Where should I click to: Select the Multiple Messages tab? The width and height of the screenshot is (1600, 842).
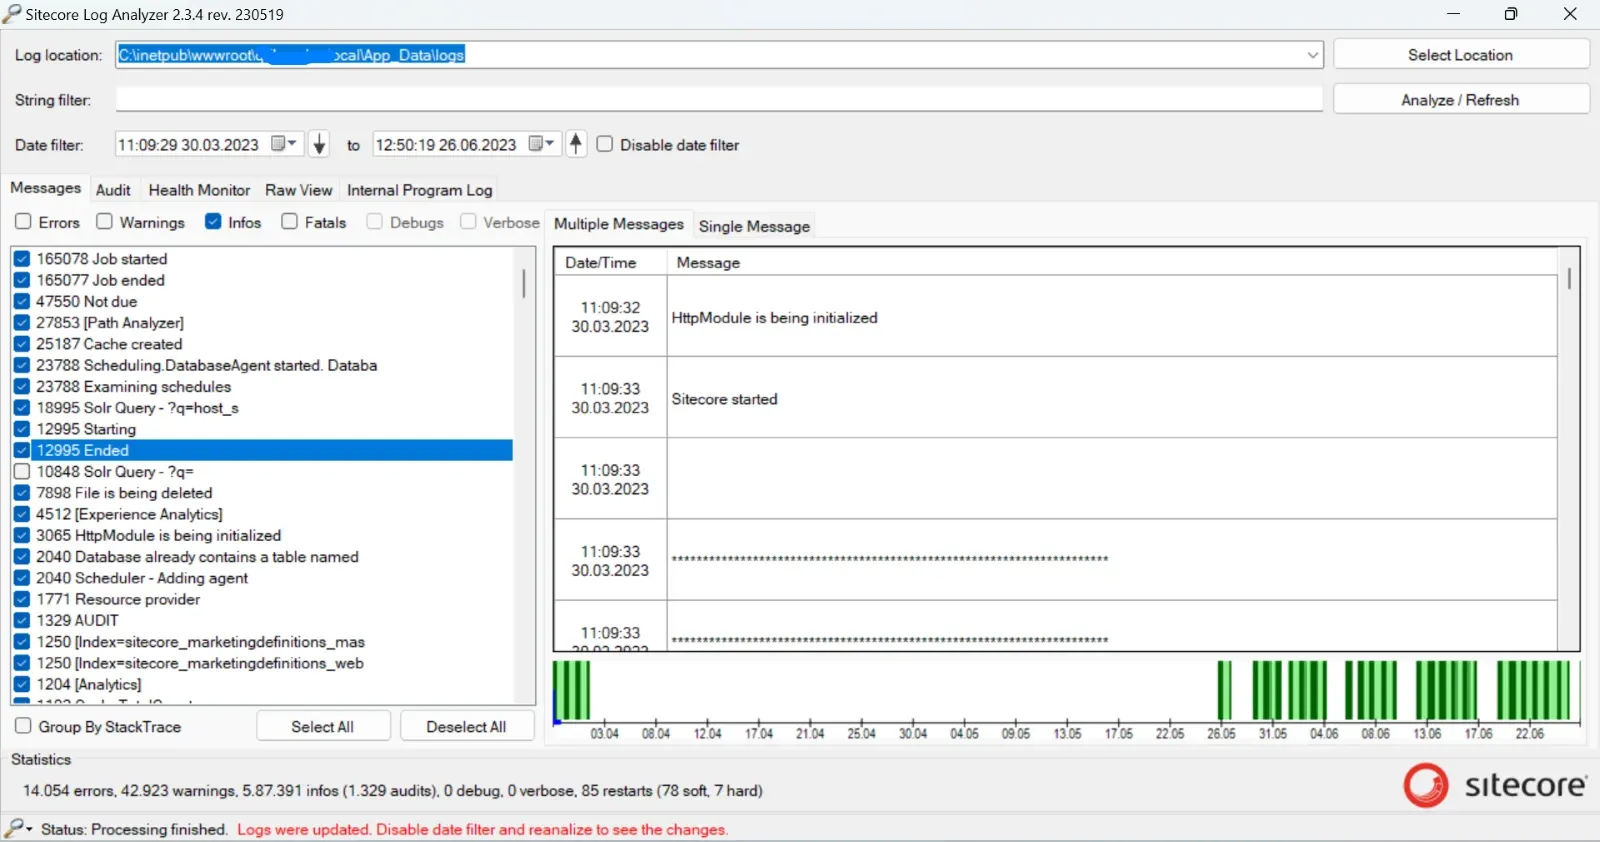(619, 224)
